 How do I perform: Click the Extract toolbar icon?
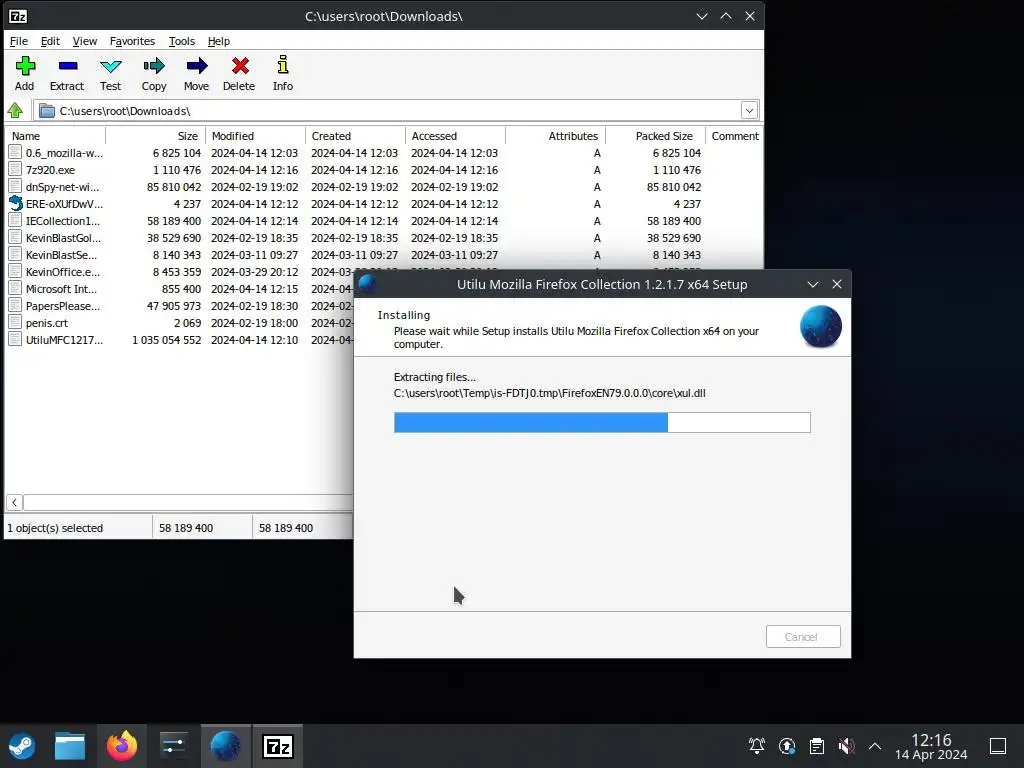pos(67,66)
